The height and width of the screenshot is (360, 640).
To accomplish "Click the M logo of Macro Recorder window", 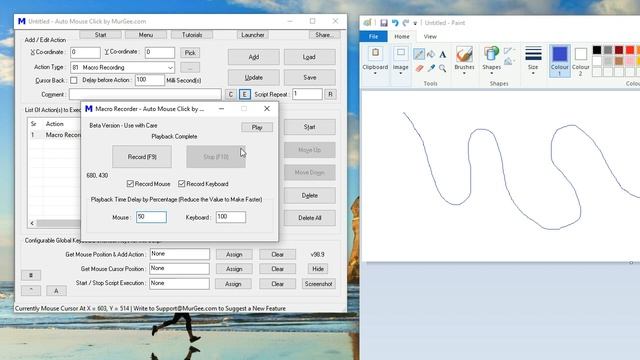I will click(x=89, y=109).
